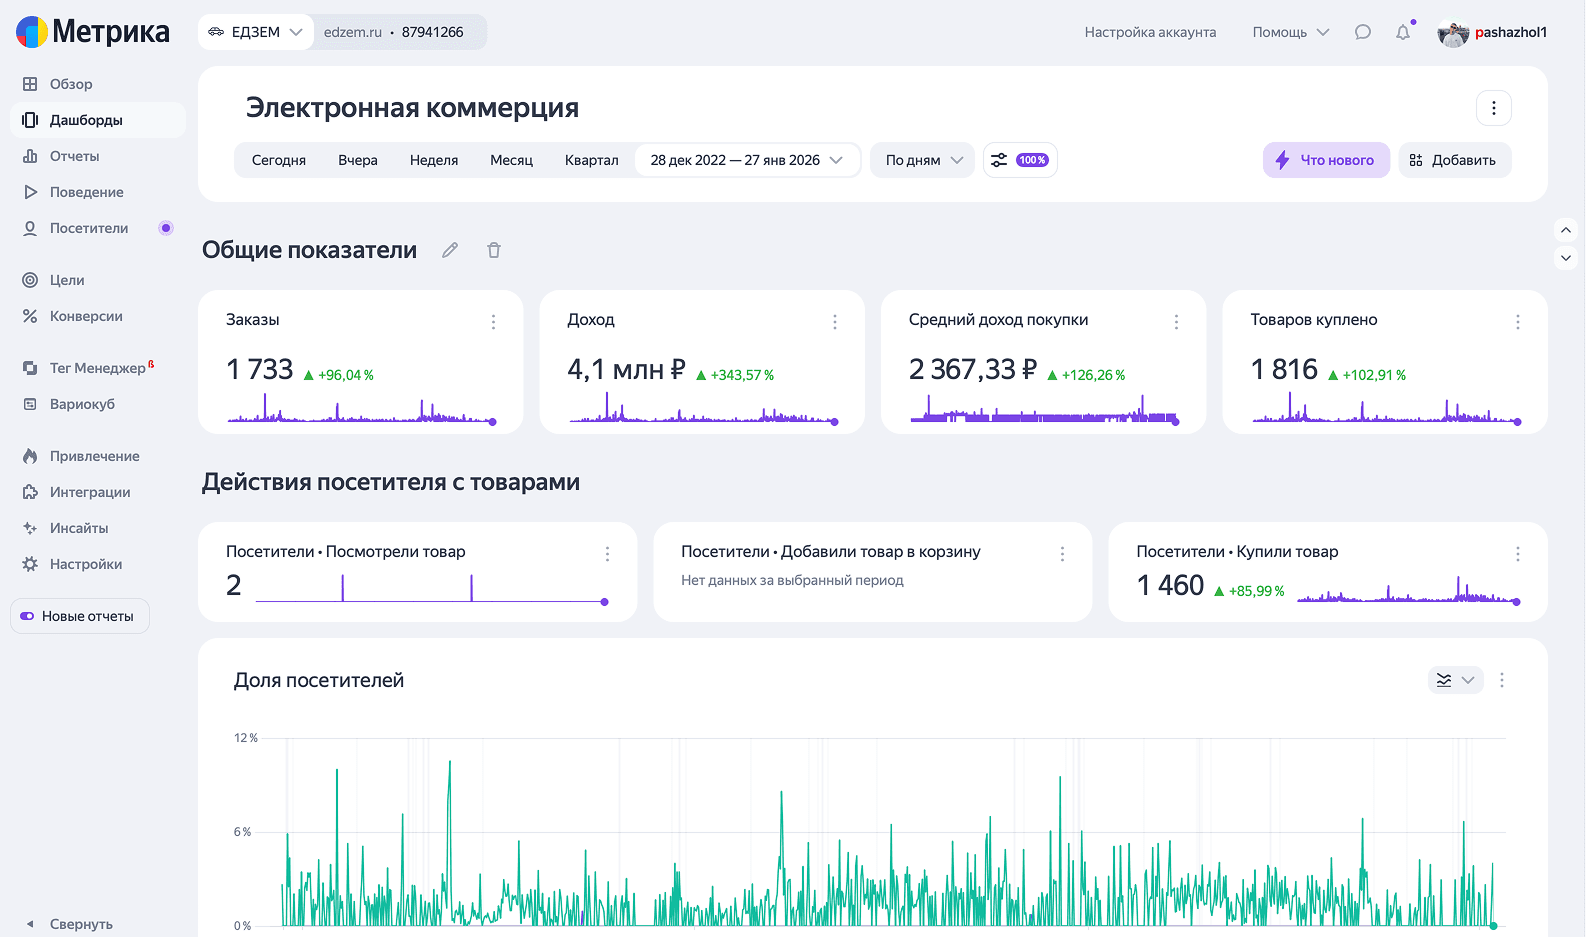
Task: Open the Заказы widget menu
Action: coord(493,322)
